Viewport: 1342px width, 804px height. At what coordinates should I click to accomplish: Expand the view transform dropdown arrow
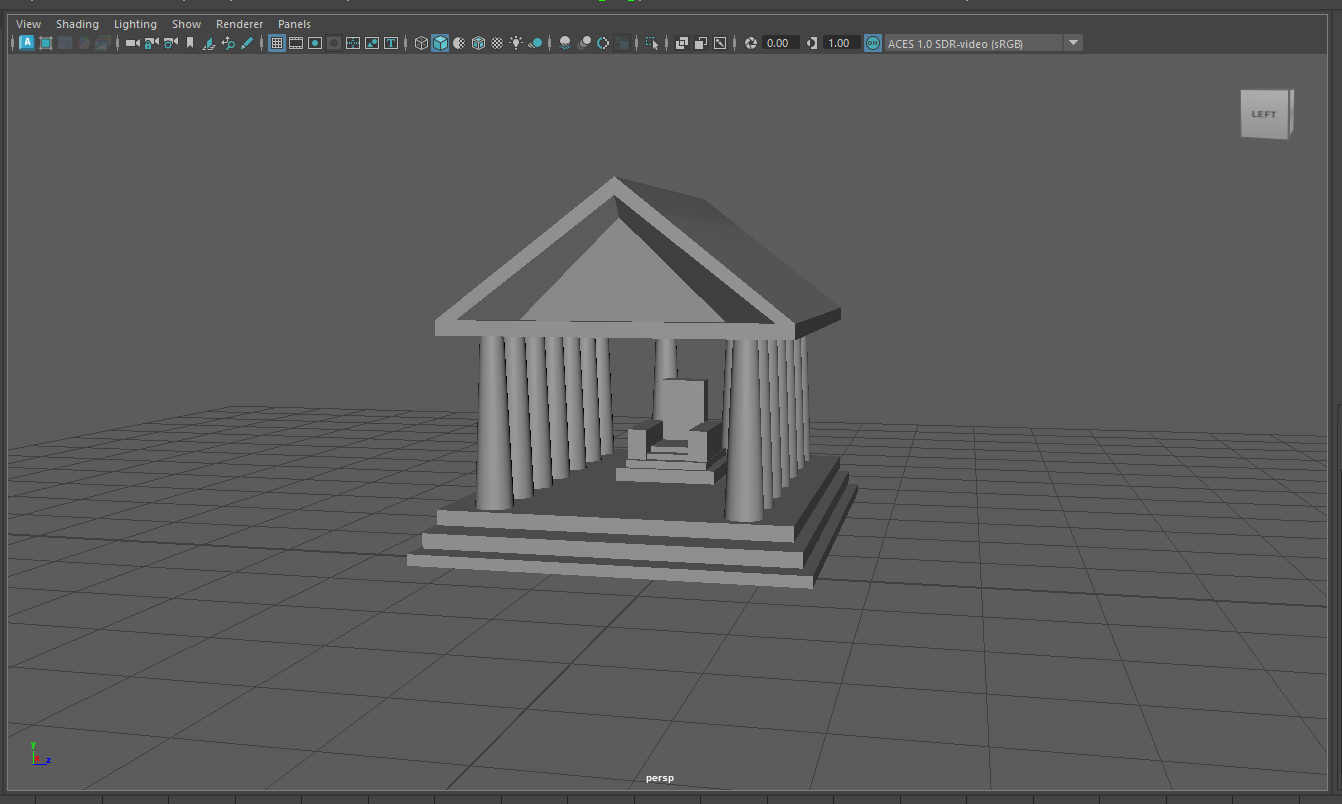(1073, 43)
